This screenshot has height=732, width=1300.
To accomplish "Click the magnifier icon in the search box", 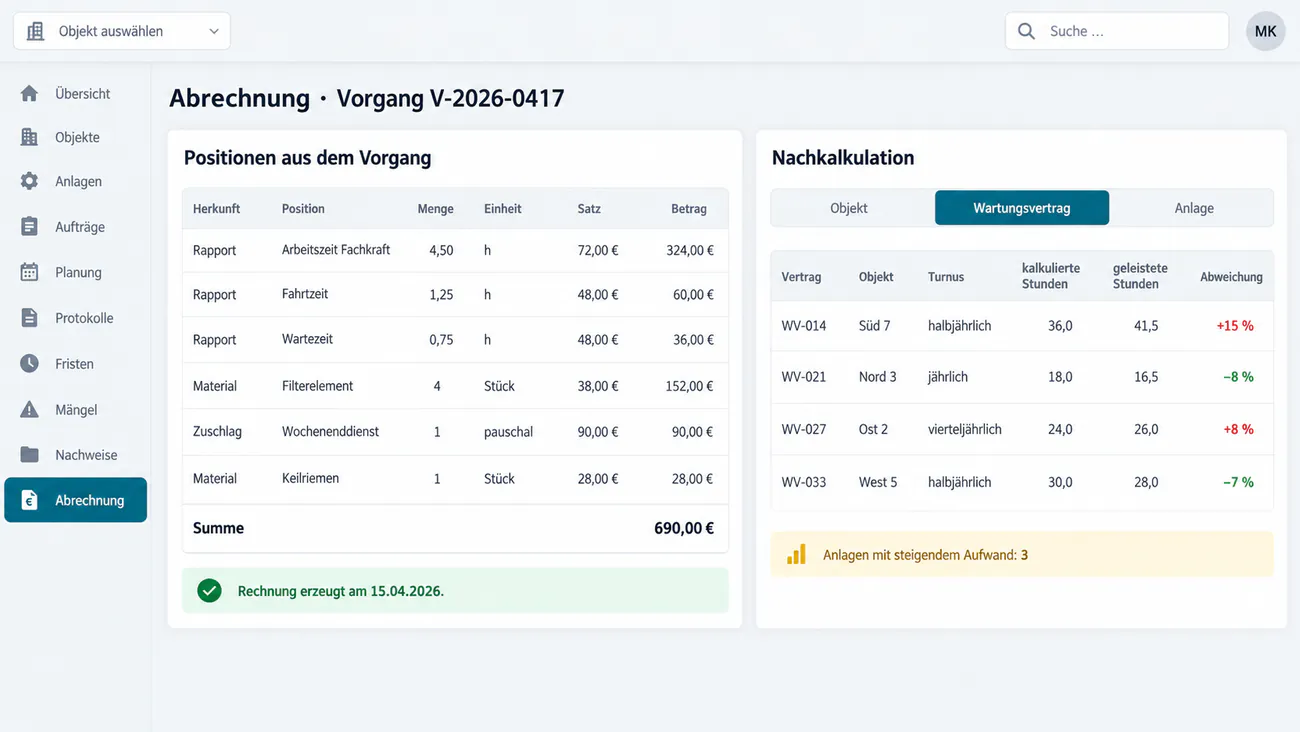I will tap(1026, 31).
